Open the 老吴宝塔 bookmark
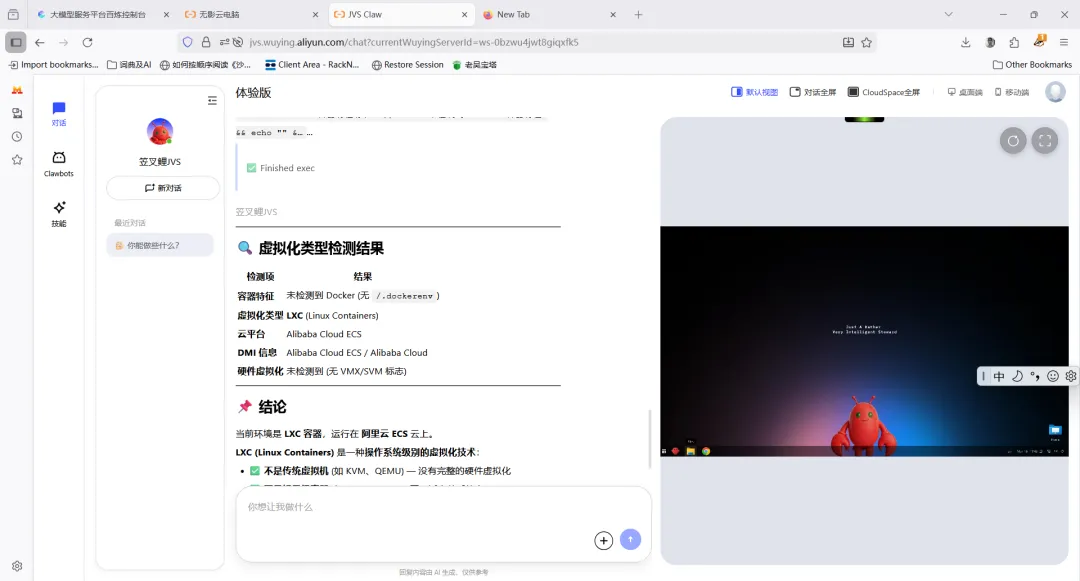Viewport: 1080px width, 581px height. [475, 65]
